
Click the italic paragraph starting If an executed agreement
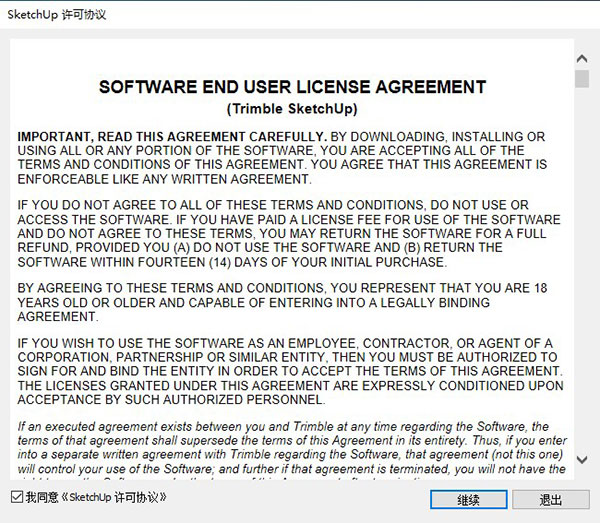click(292, 450)
